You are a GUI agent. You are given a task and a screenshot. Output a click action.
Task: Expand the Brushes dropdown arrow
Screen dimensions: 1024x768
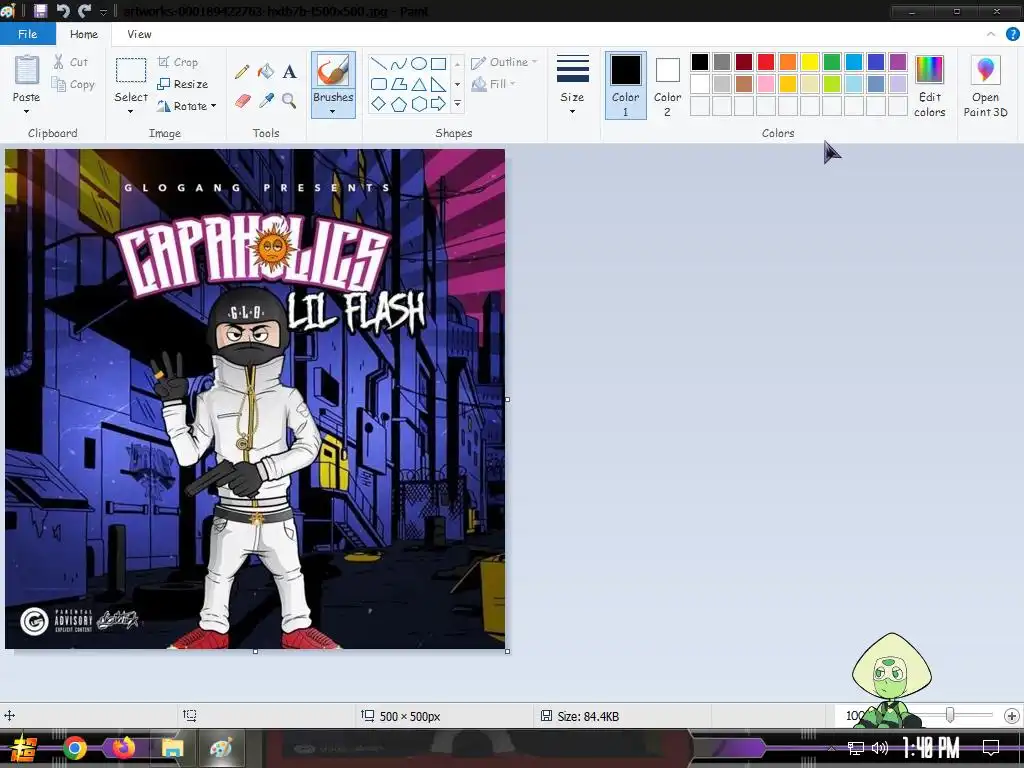[x=333, y=112]
